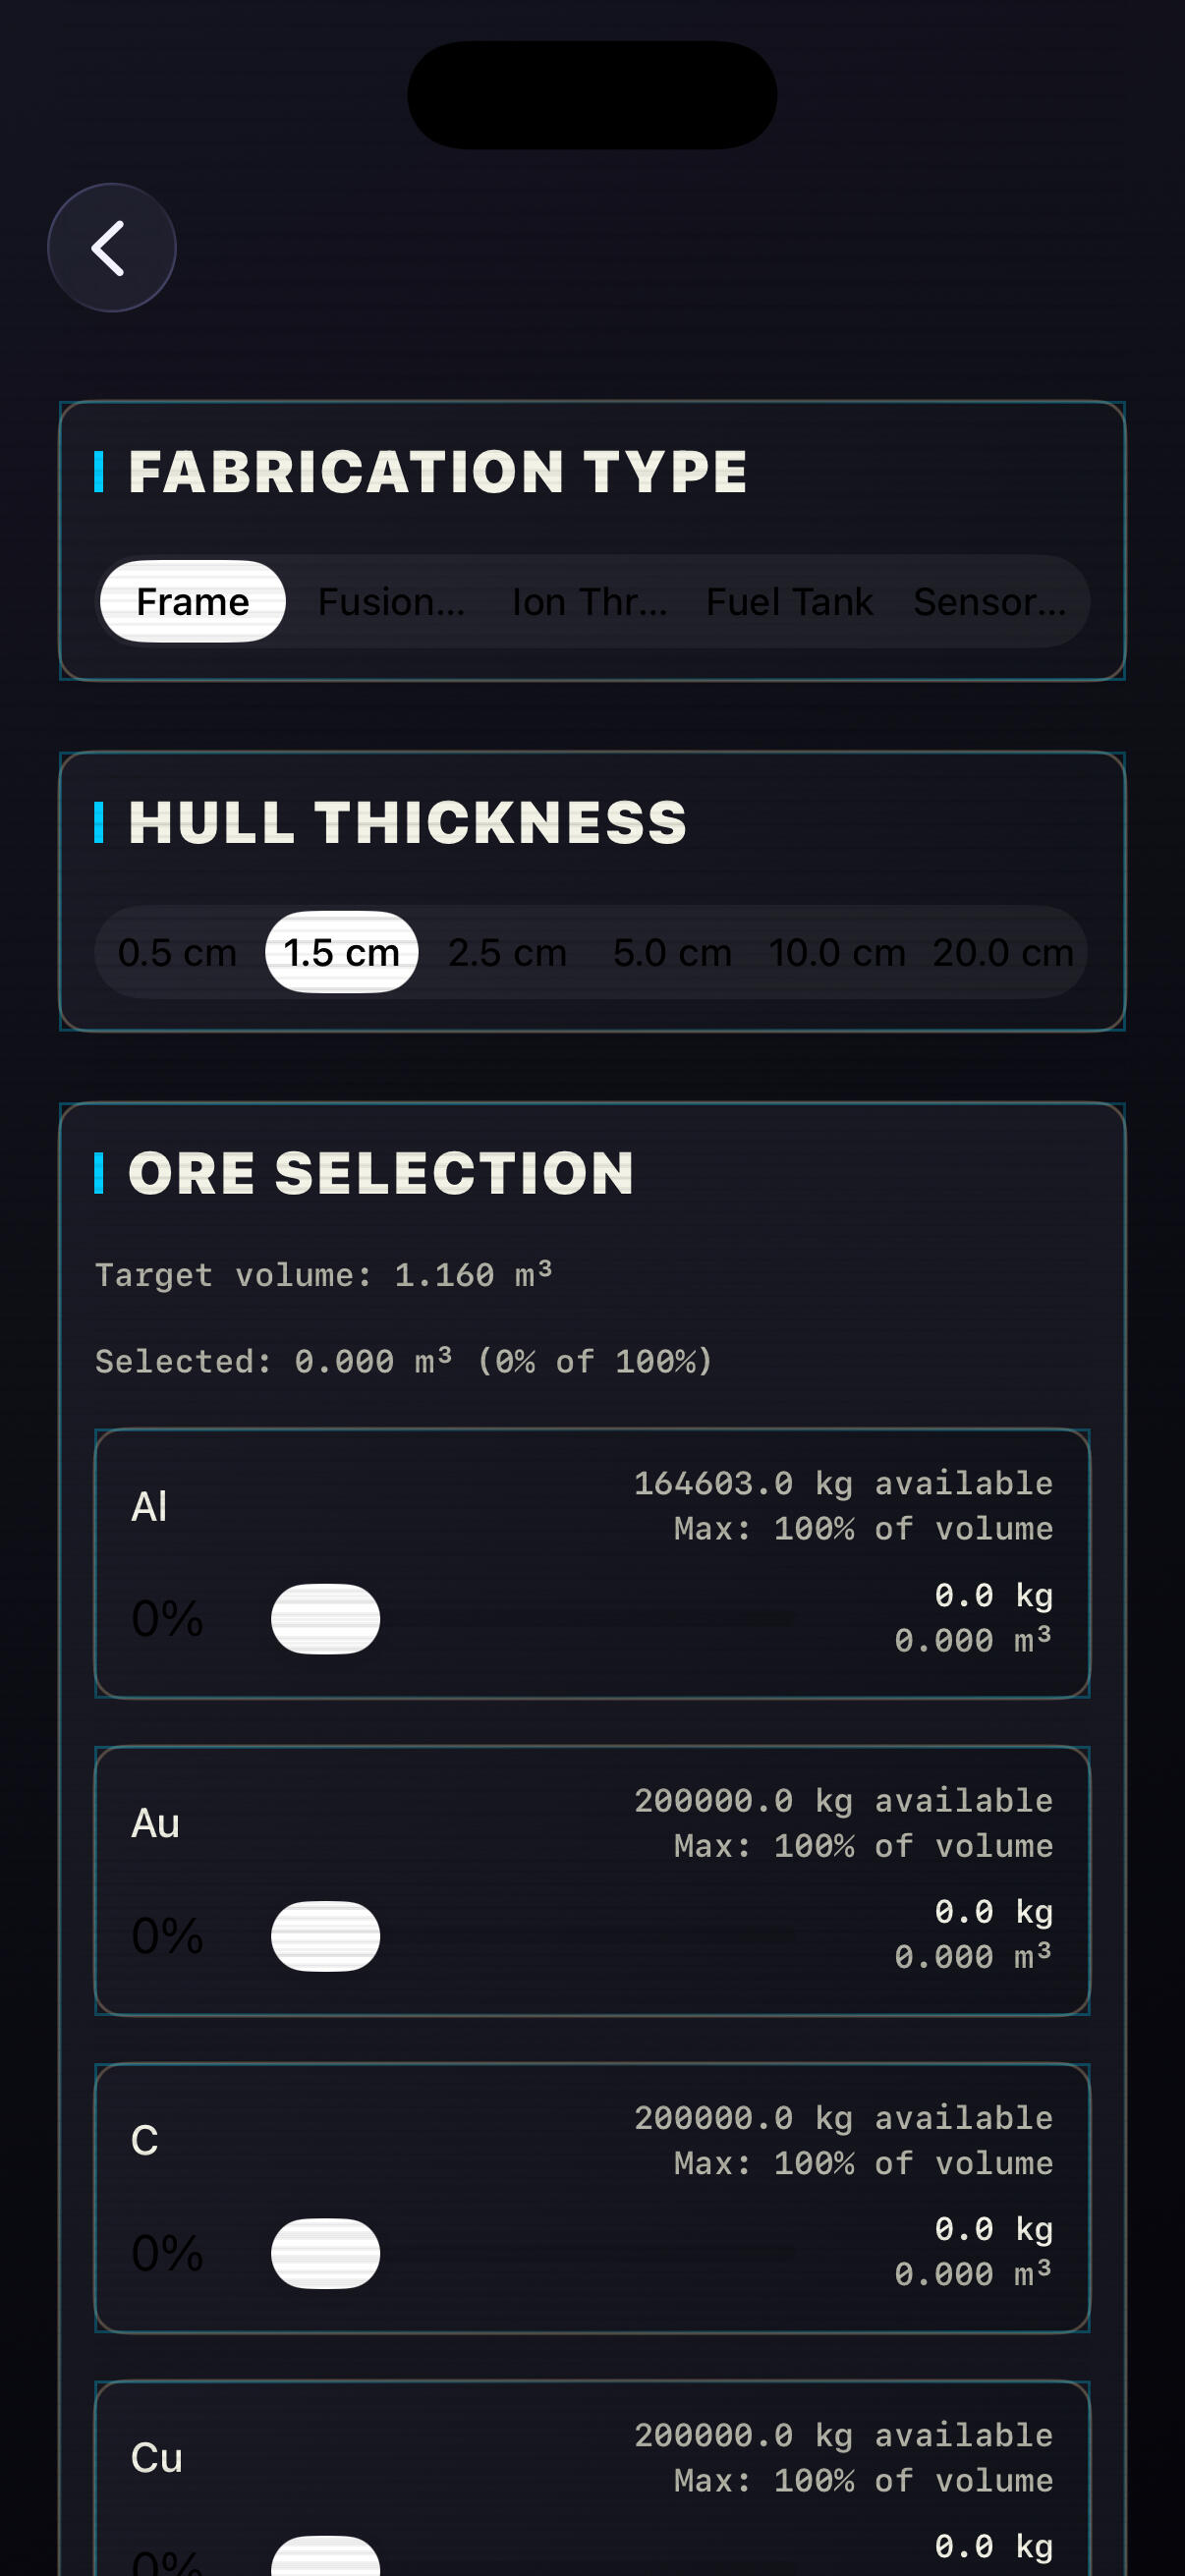Tap the Ore Selection section heading

(x=381, y=1173)
